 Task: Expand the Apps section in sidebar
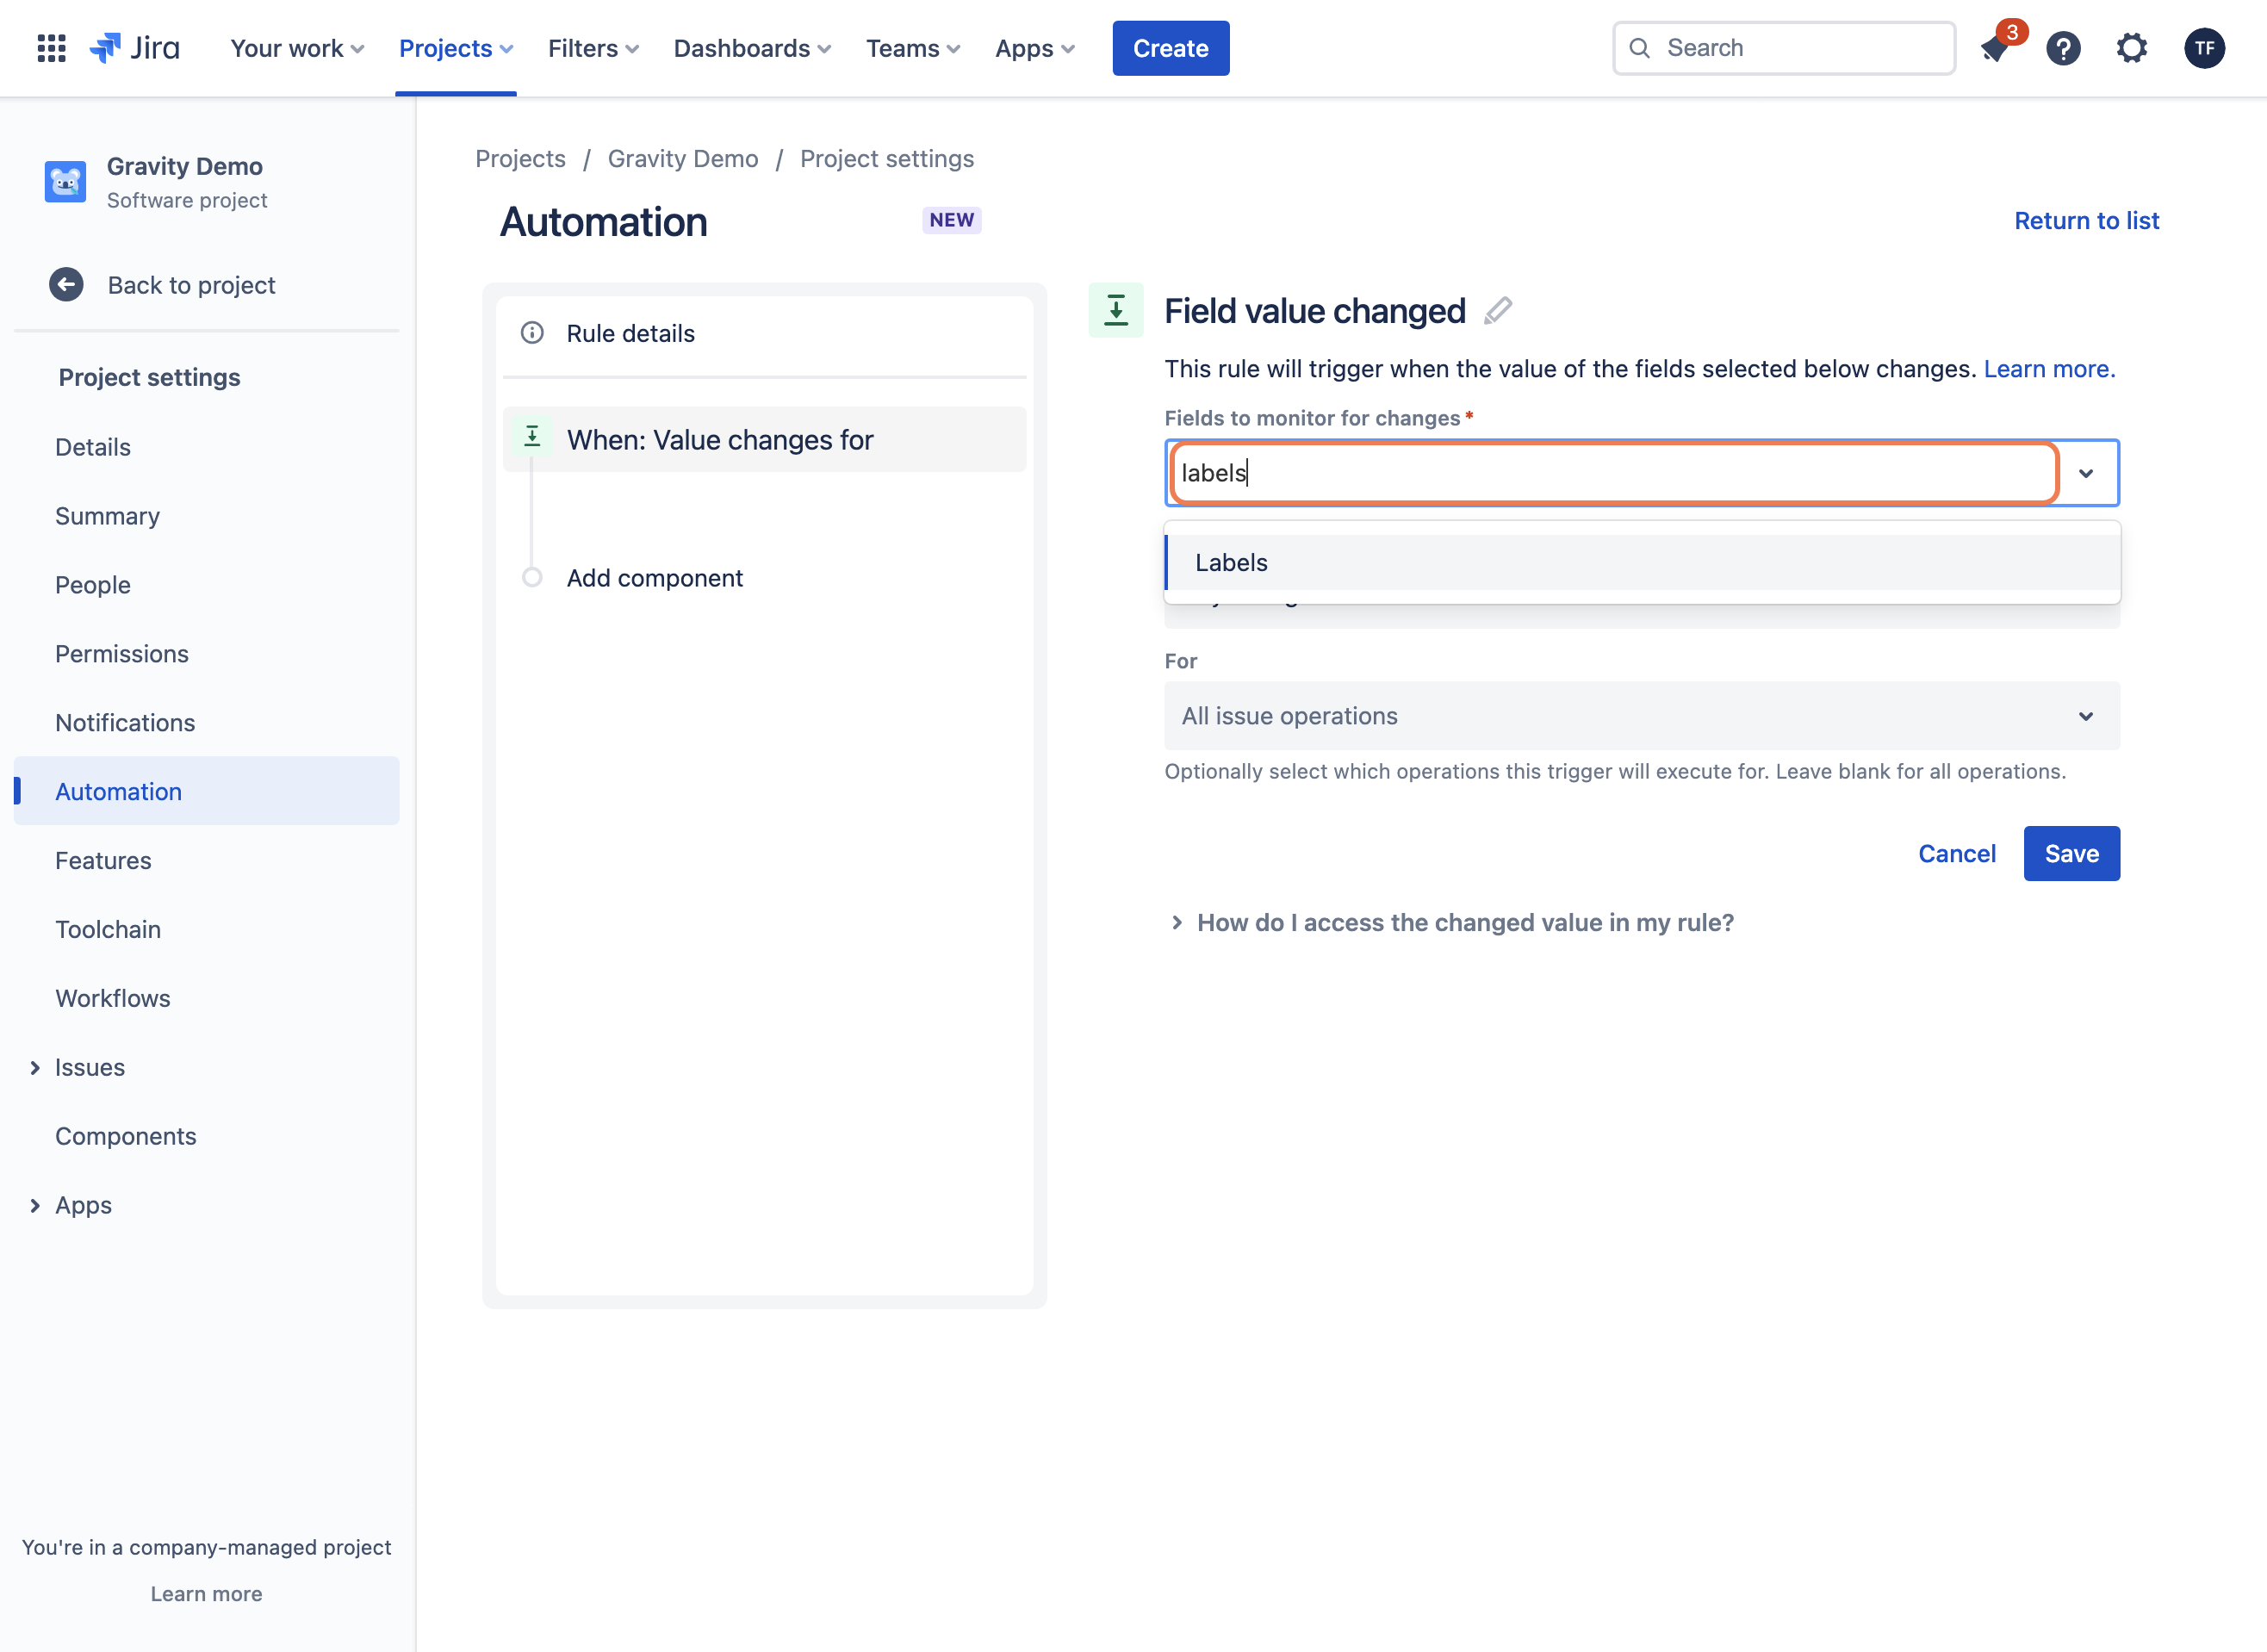[x=35, y=1206]
